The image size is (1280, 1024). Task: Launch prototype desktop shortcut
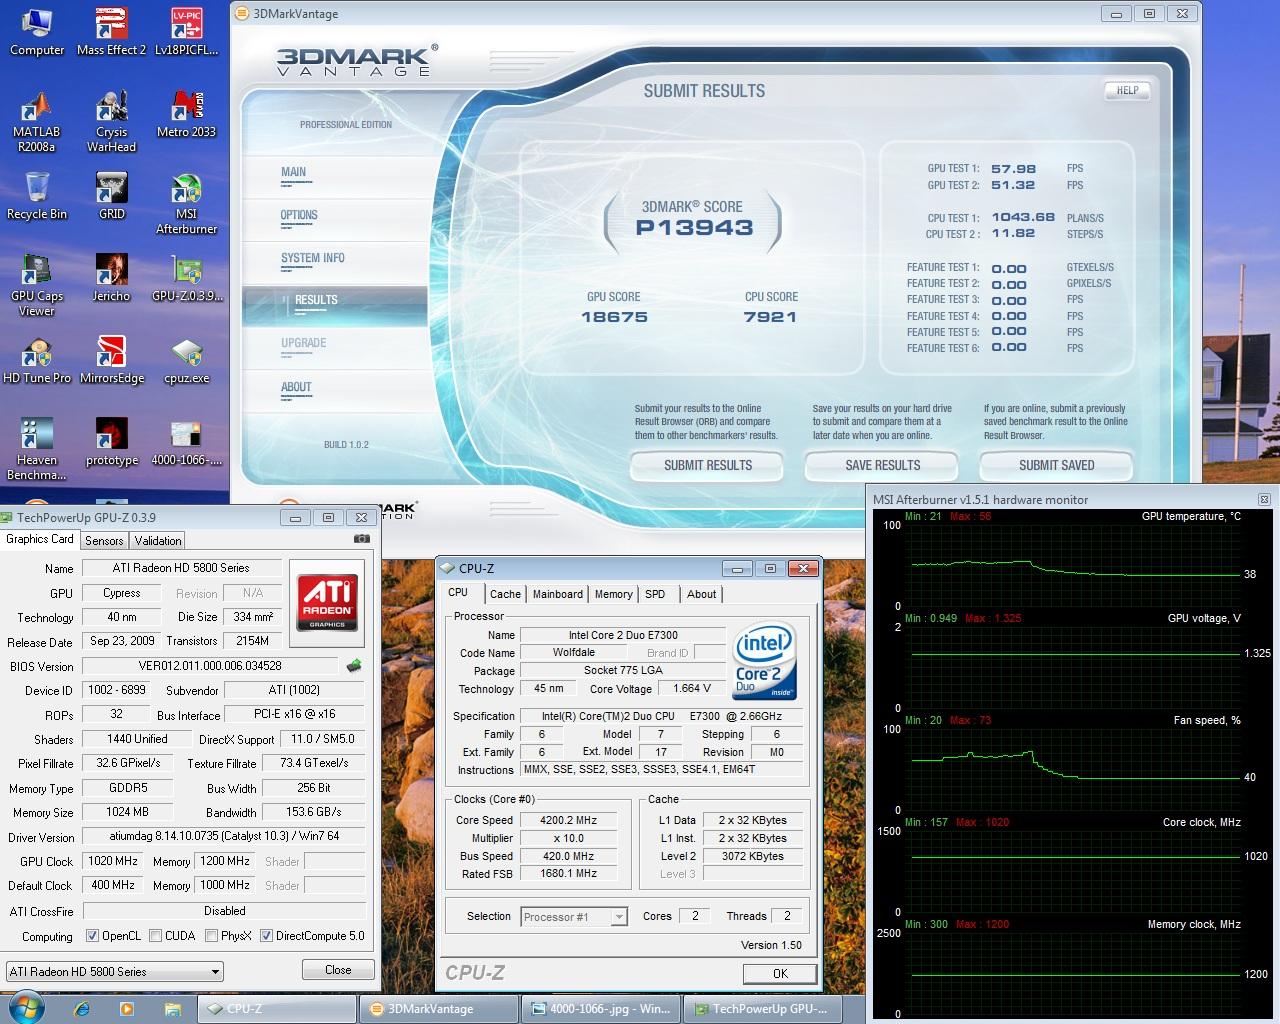111,443
